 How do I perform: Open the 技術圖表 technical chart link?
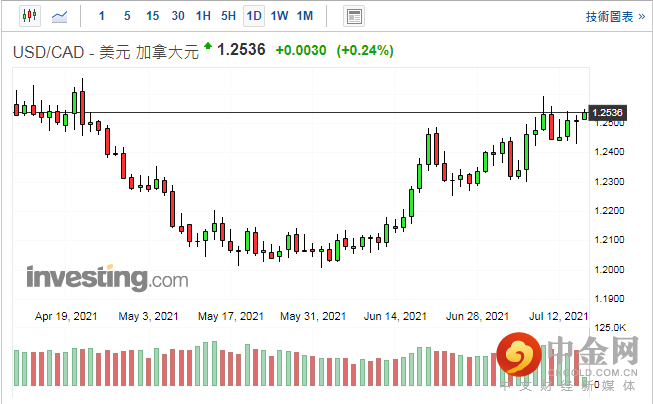(615, 17)
